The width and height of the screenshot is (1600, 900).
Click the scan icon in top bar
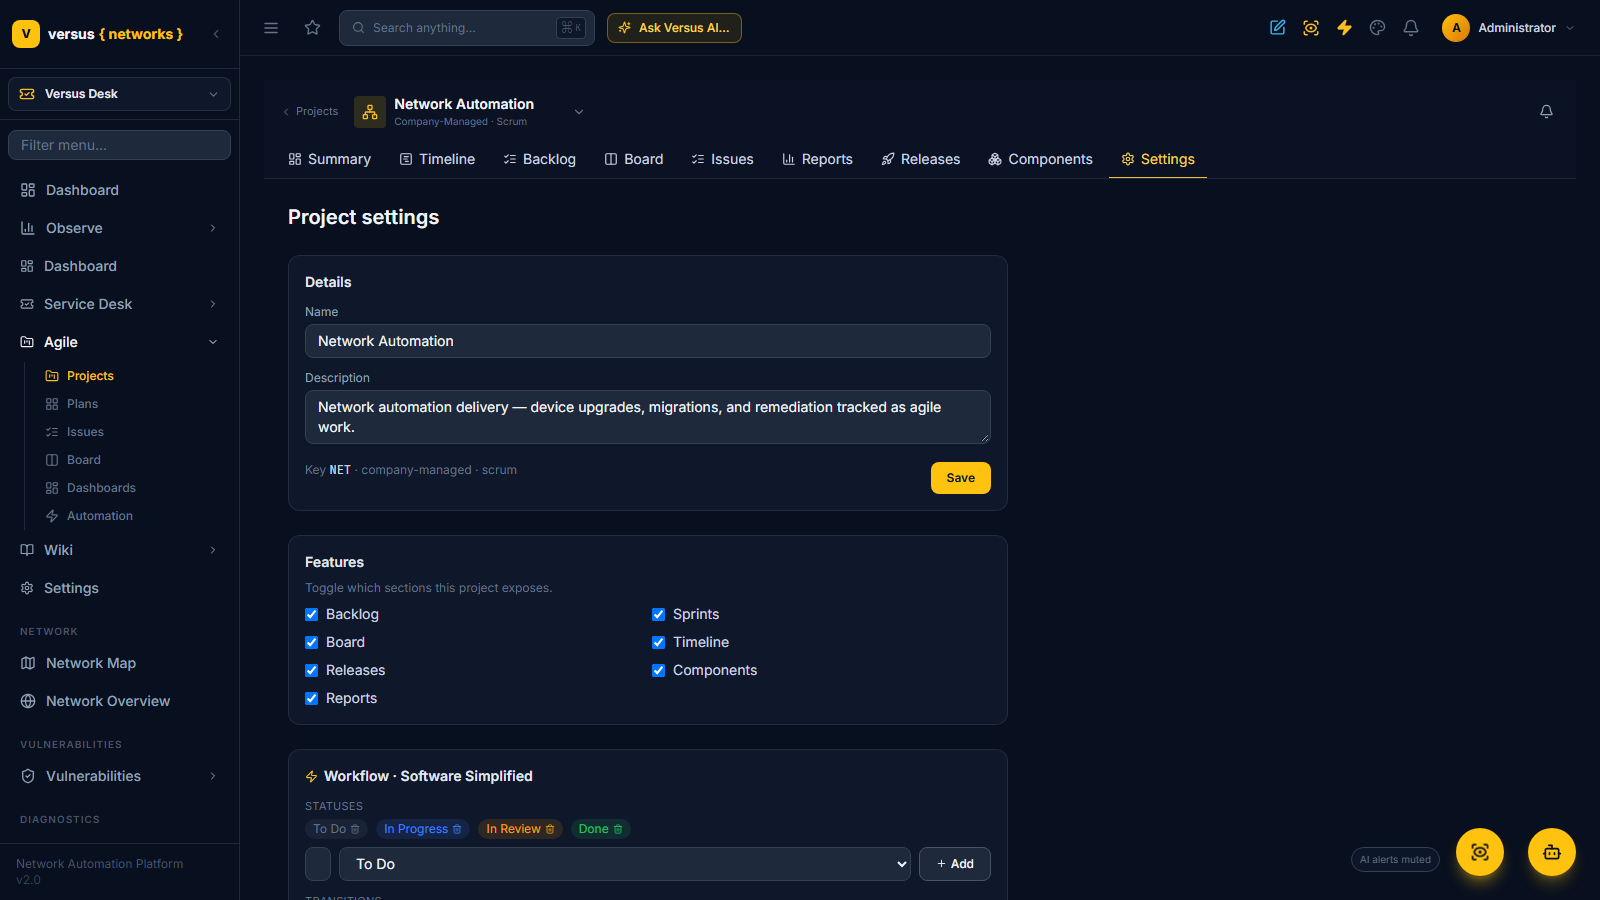pos(1311,28)
